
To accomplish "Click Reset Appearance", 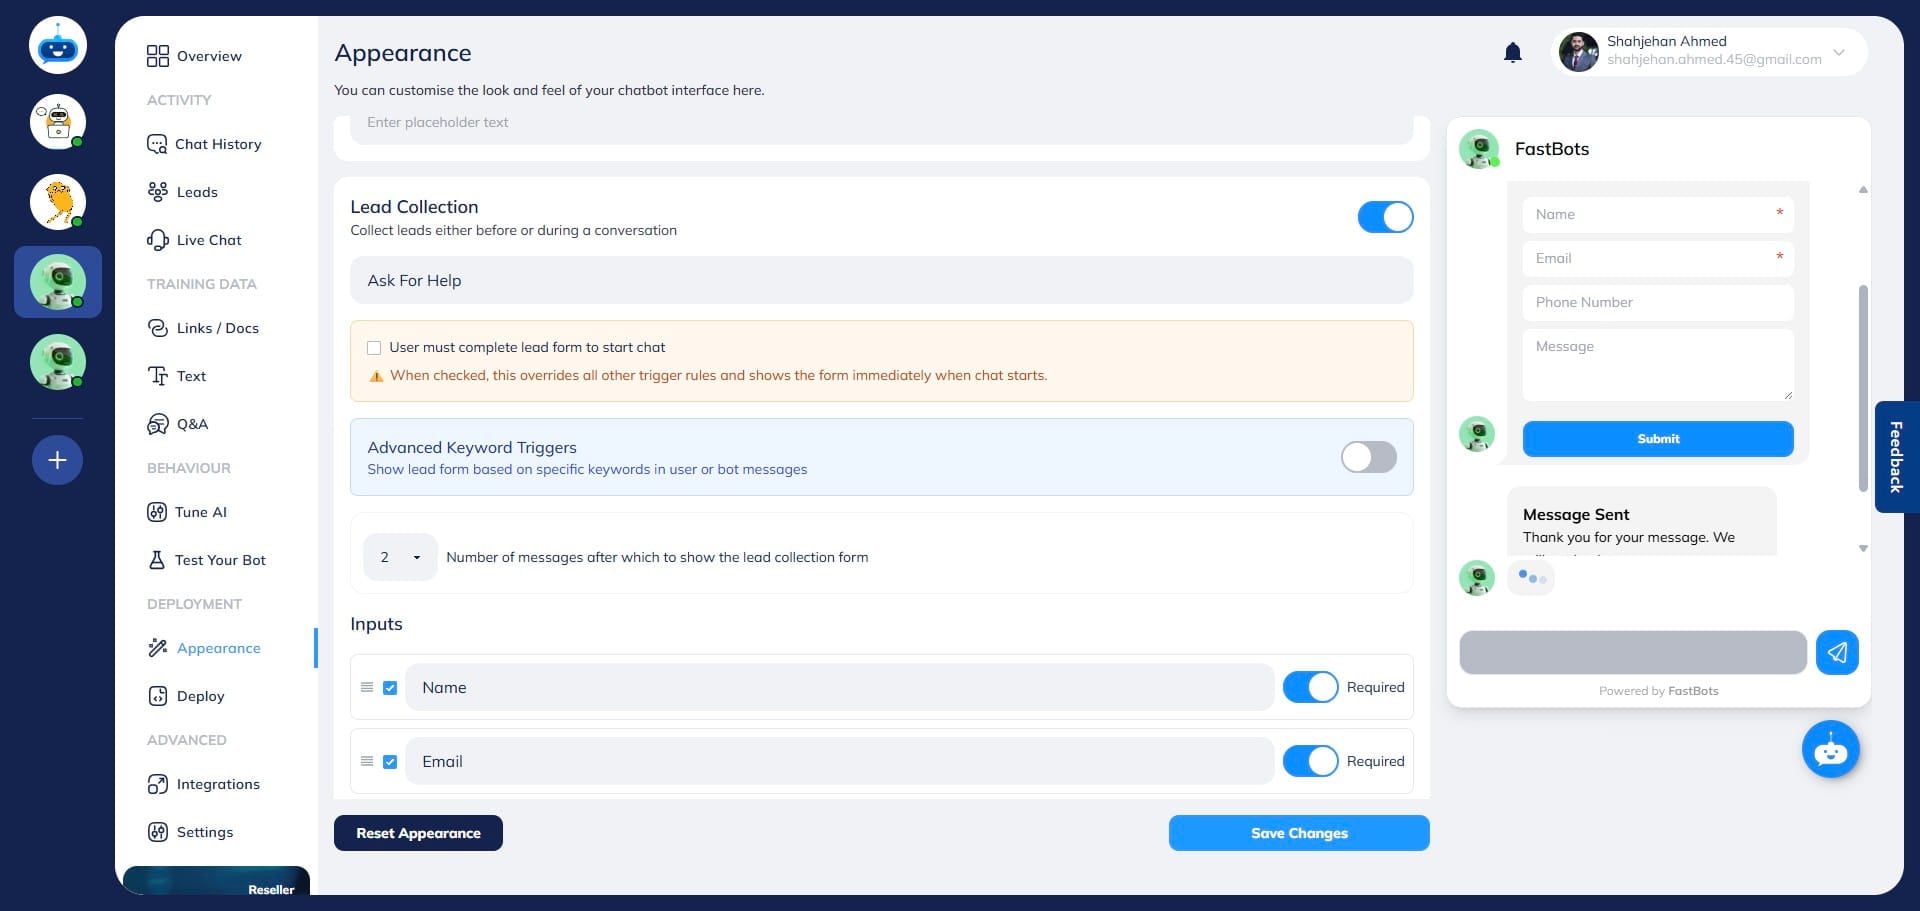I will 418,833.
